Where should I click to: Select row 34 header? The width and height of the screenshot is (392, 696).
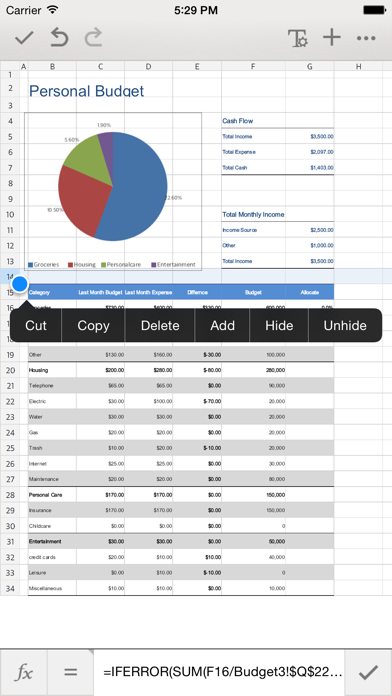click(x=10, y=589)
